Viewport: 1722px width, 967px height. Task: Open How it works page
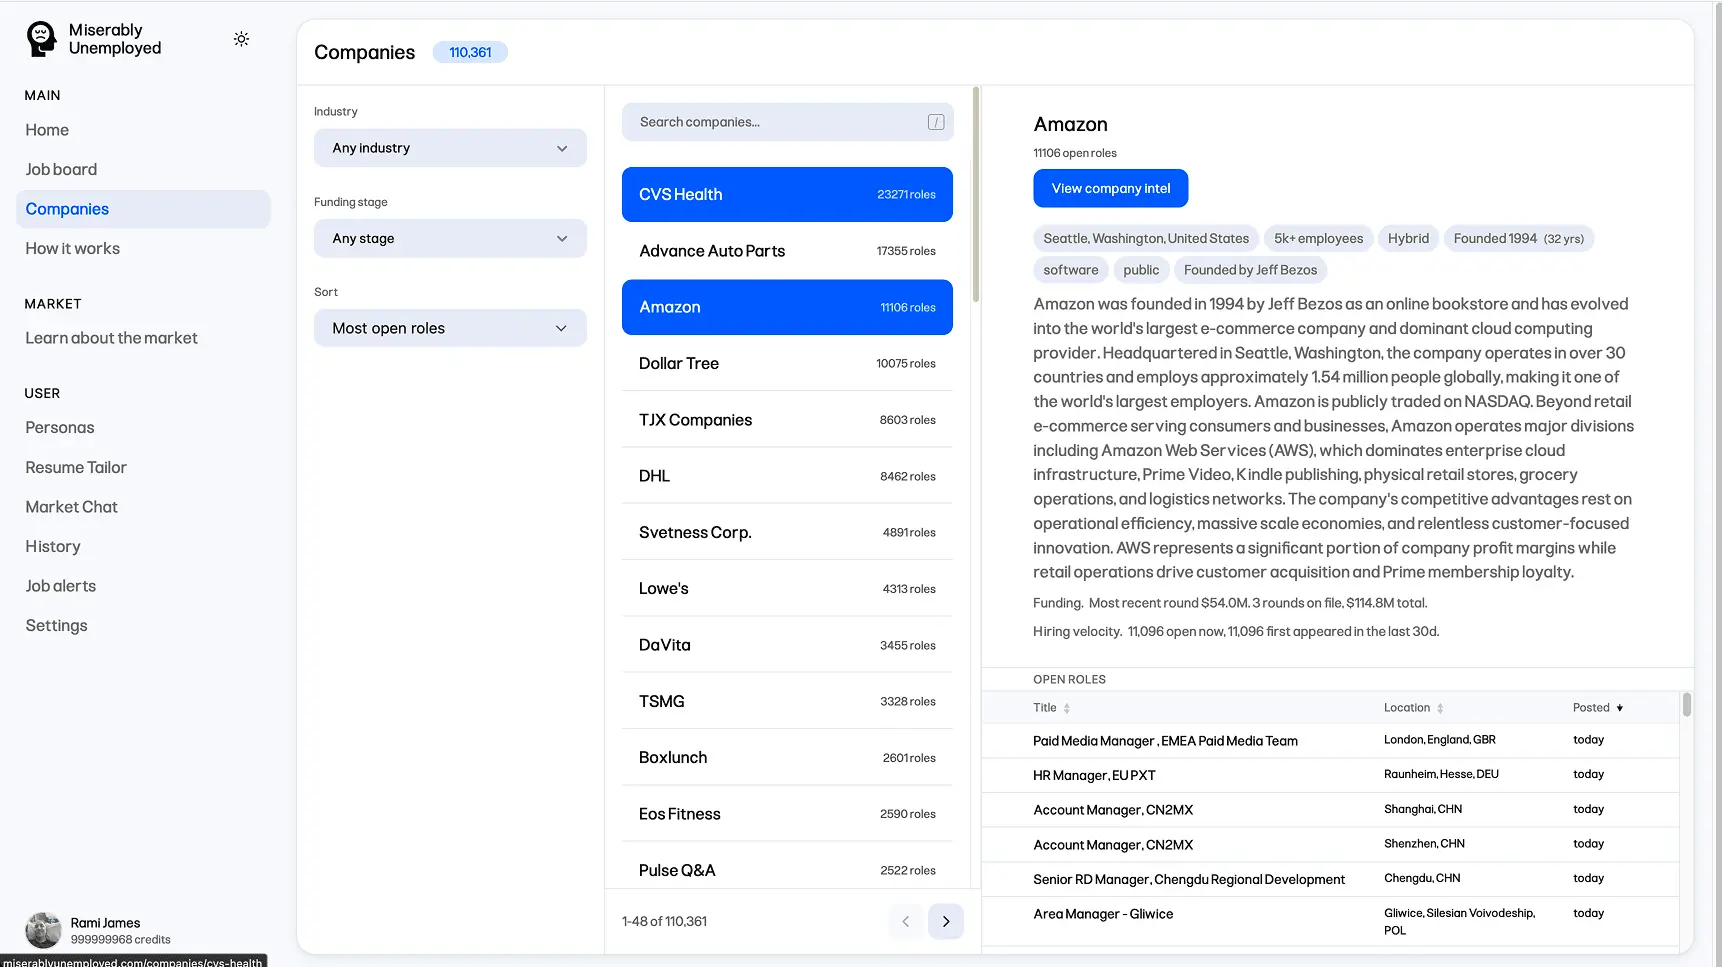click(143, 249)
